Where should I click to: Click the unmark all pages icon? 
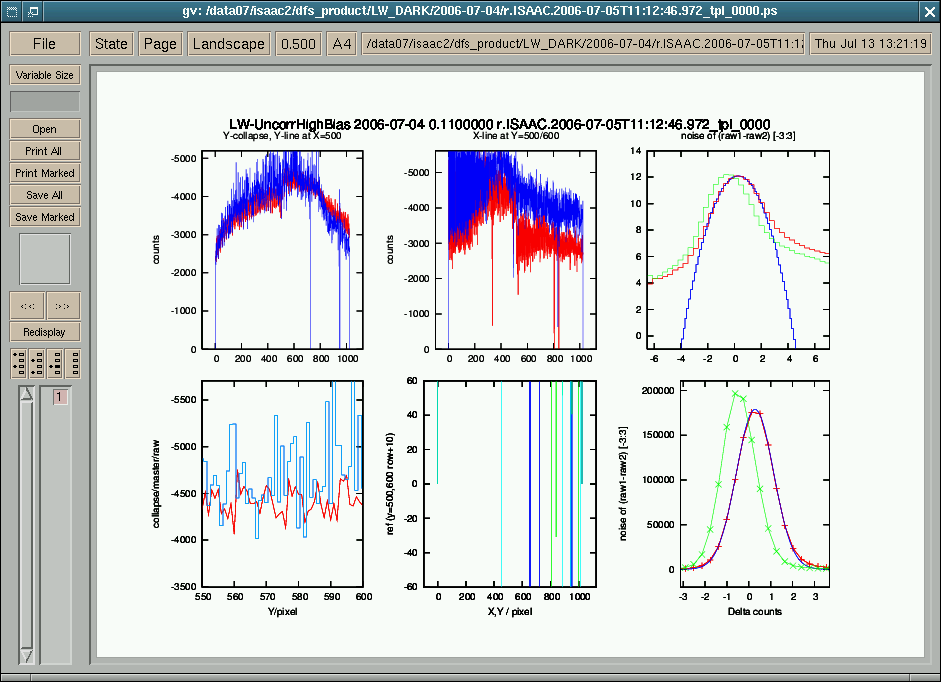(73, 363)
